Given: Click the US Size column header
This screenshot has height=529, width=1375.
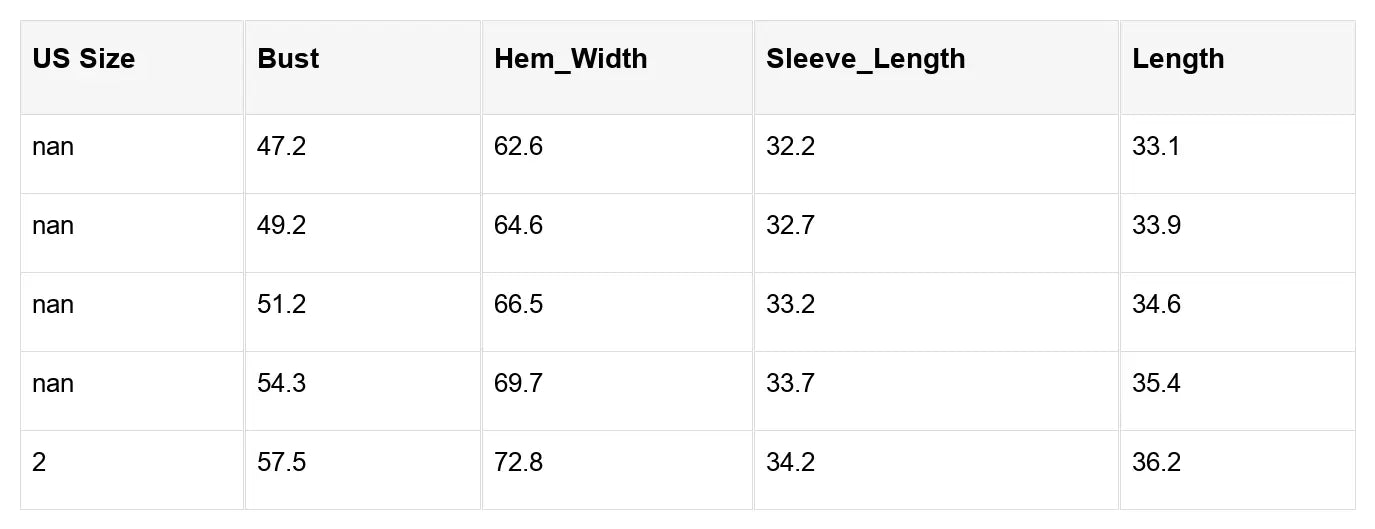Looking at the screenshot, I should [x=83, y=59].
